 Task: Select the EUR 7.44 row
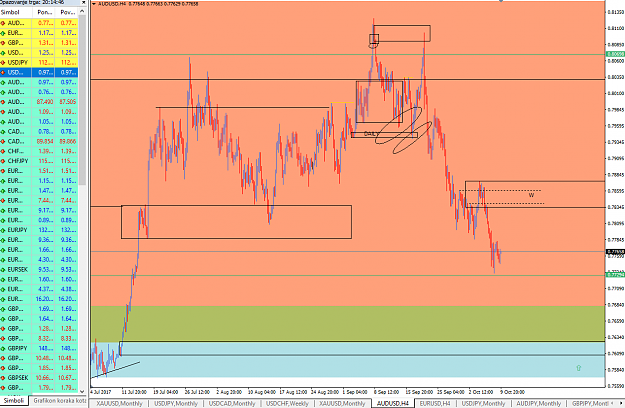(39, 200)
